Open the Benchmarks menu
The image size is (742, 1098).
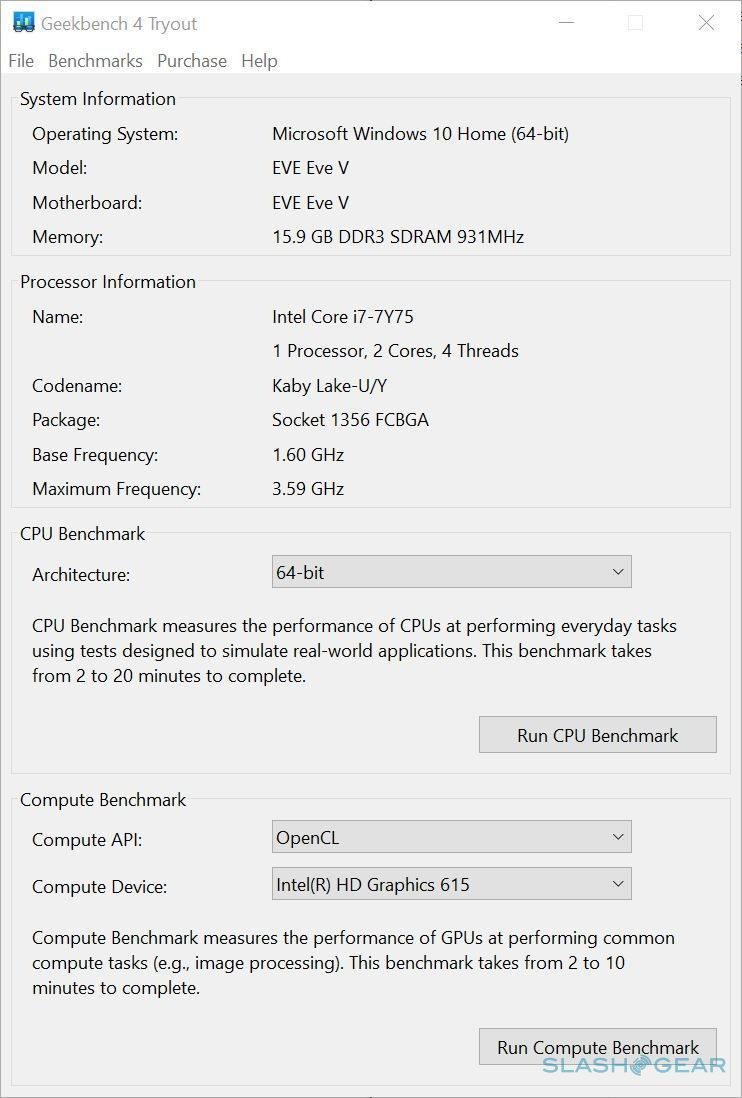[x=95, y=61]
